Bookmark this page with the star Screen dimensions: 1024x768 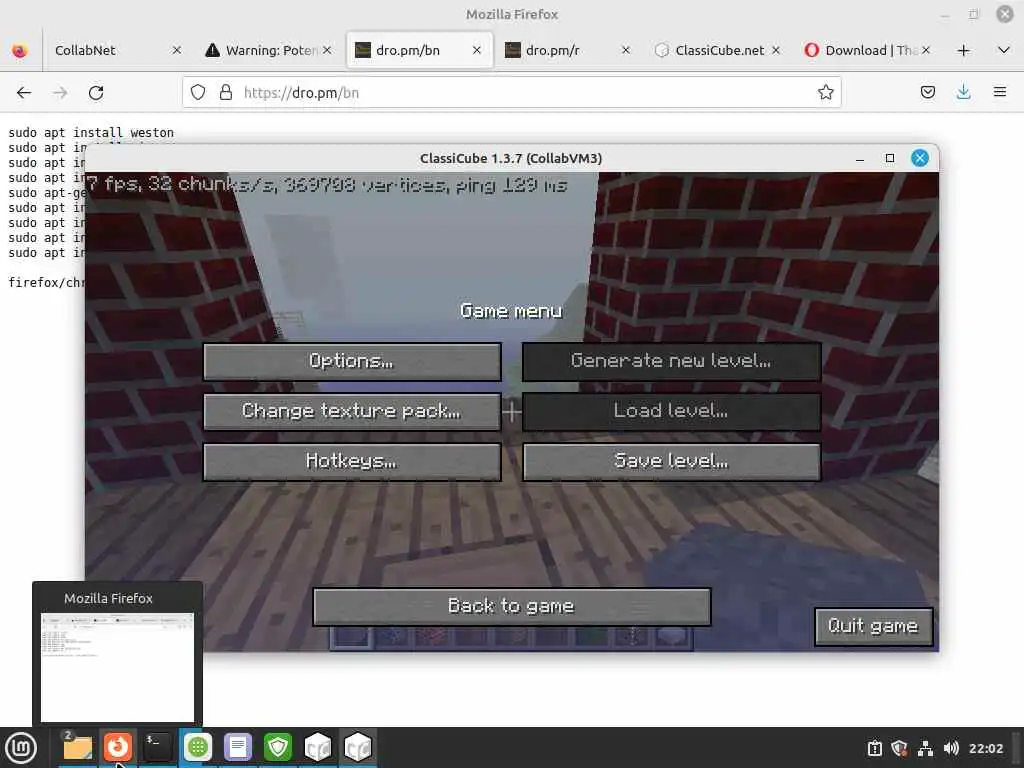[825, 93]
